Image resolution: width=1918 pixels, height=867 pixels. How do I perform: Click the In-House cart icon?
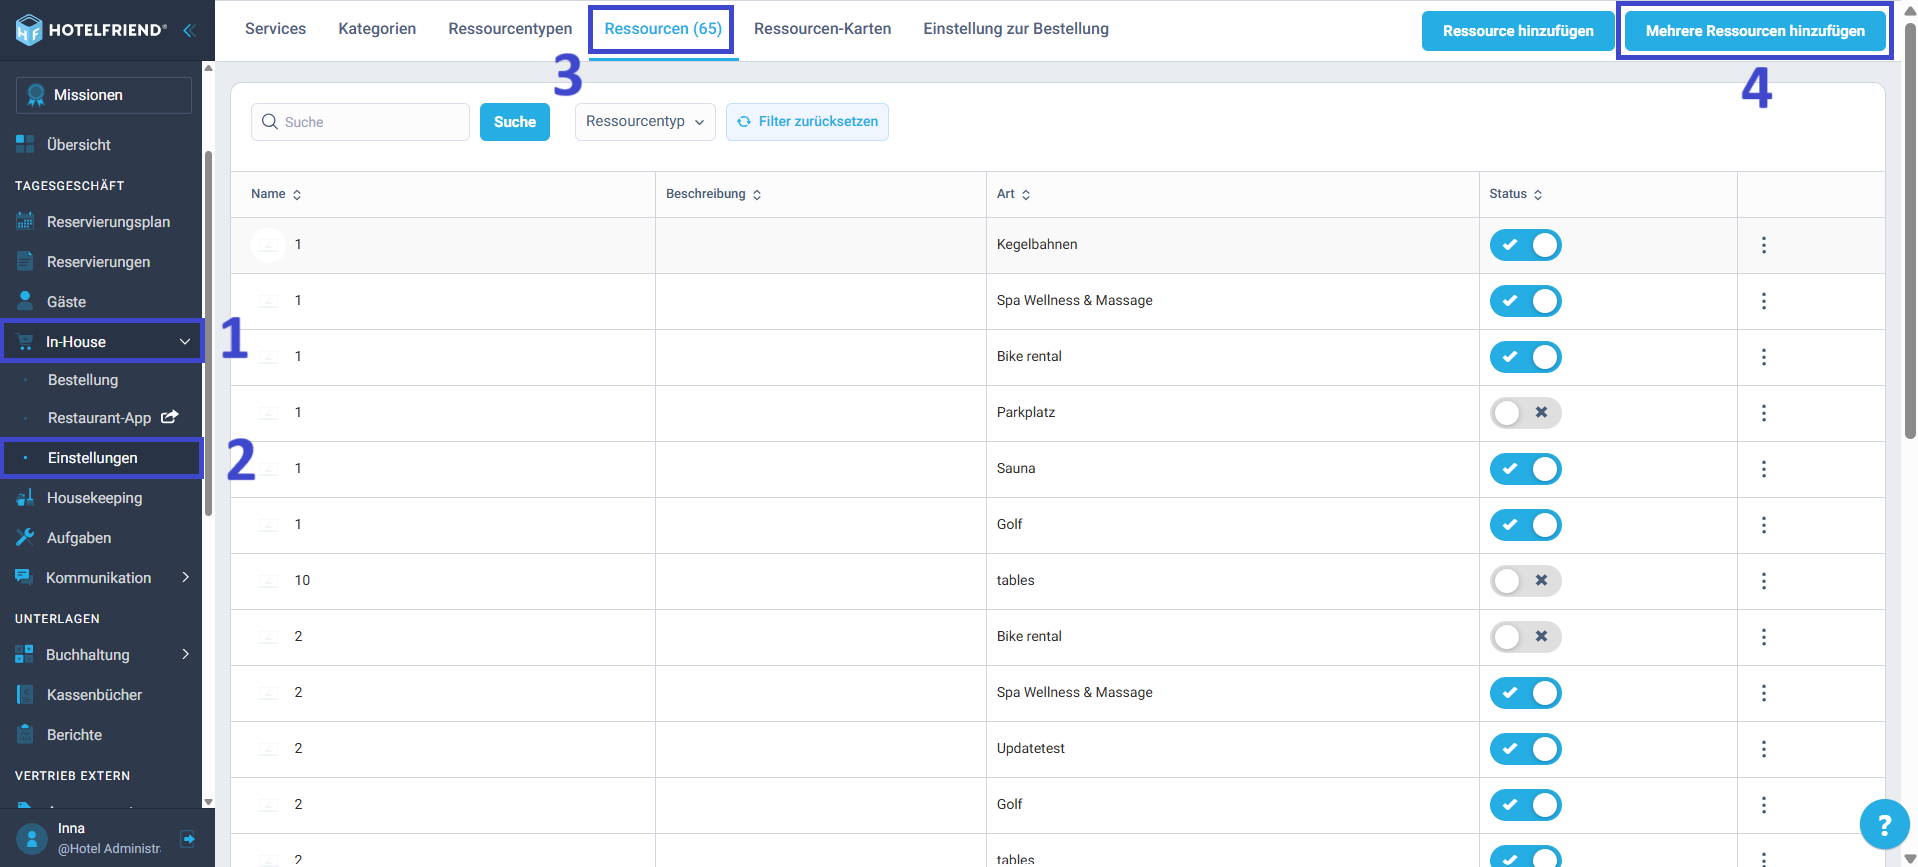pos(25,342)
